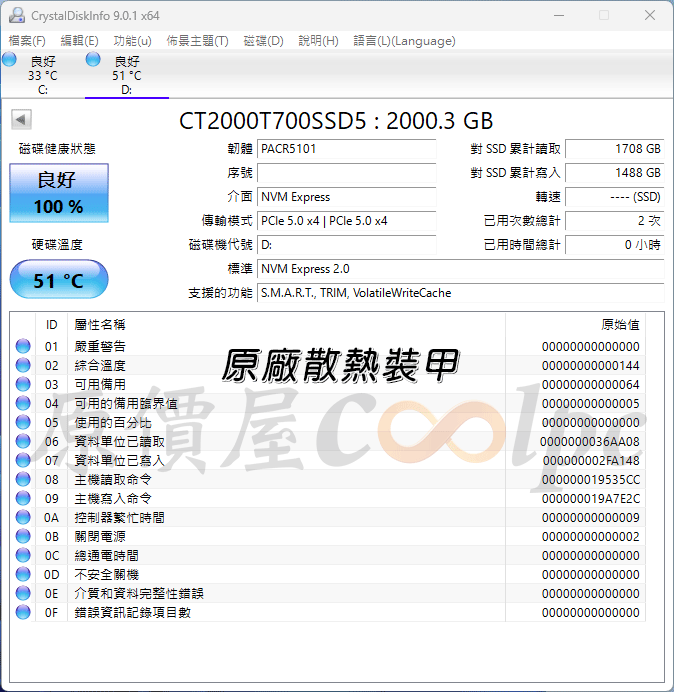Click status orb of row 0B 關閉電源

23,536
